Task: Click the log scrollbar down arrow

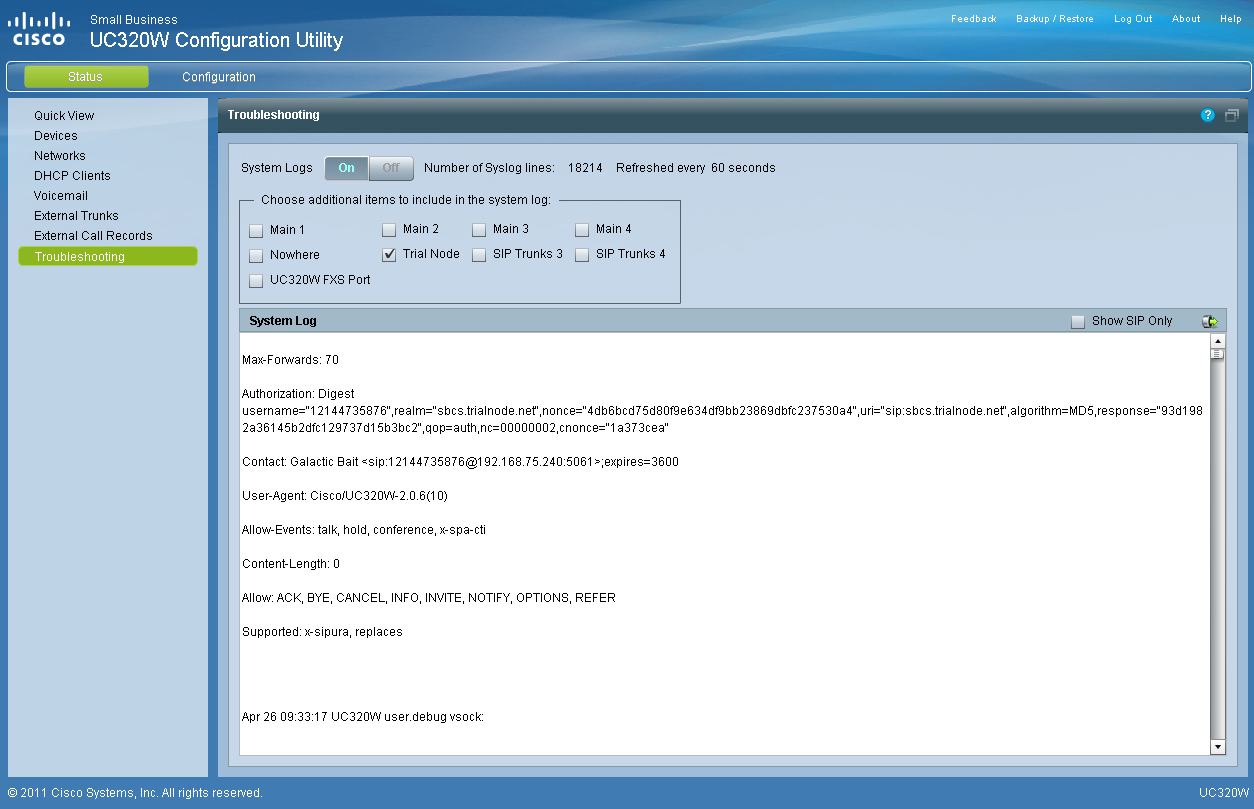Action: click(x=1217, y=747)
